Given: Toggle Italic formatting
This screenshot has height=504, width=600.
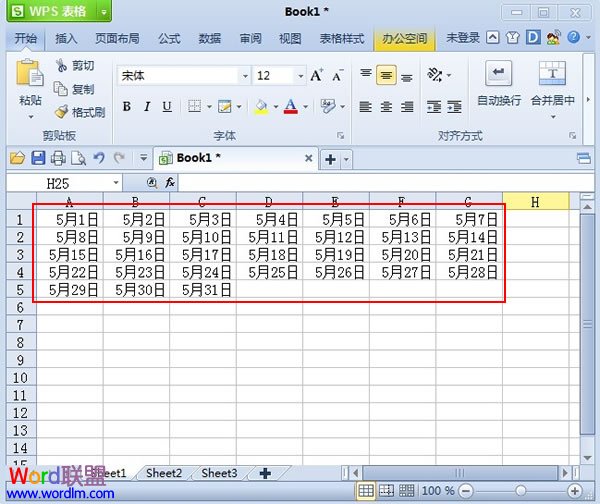Looking at the screenshot, I should tap(147, 107).
